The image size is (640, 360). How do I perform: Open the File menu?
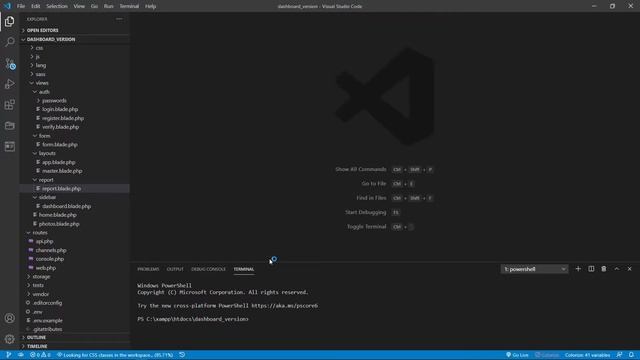click(21, 6)
